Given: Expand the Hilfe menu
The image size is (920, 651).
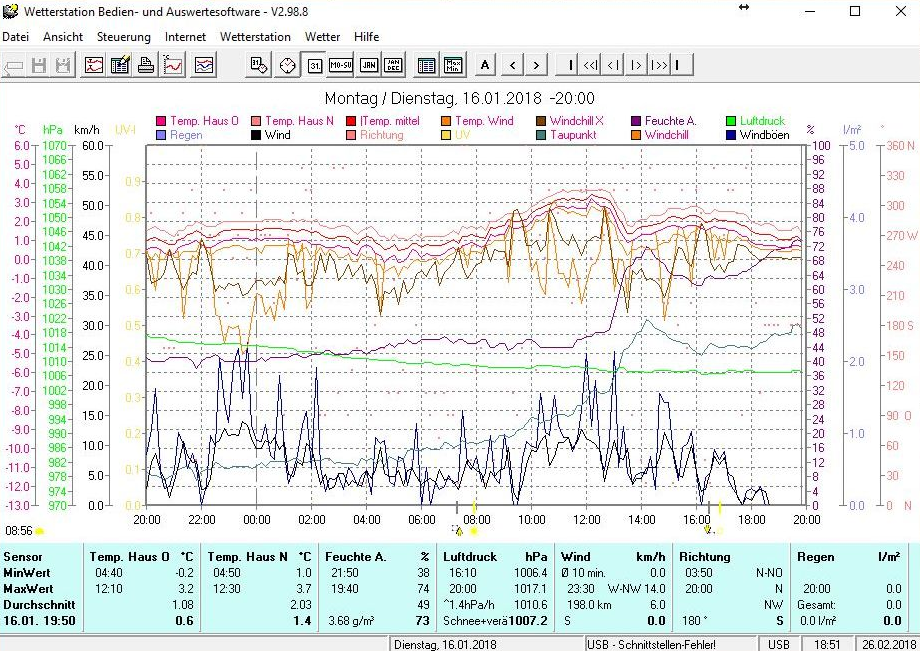Looking at the screenshot, I should pyautogui.click(x=366, y=37).
